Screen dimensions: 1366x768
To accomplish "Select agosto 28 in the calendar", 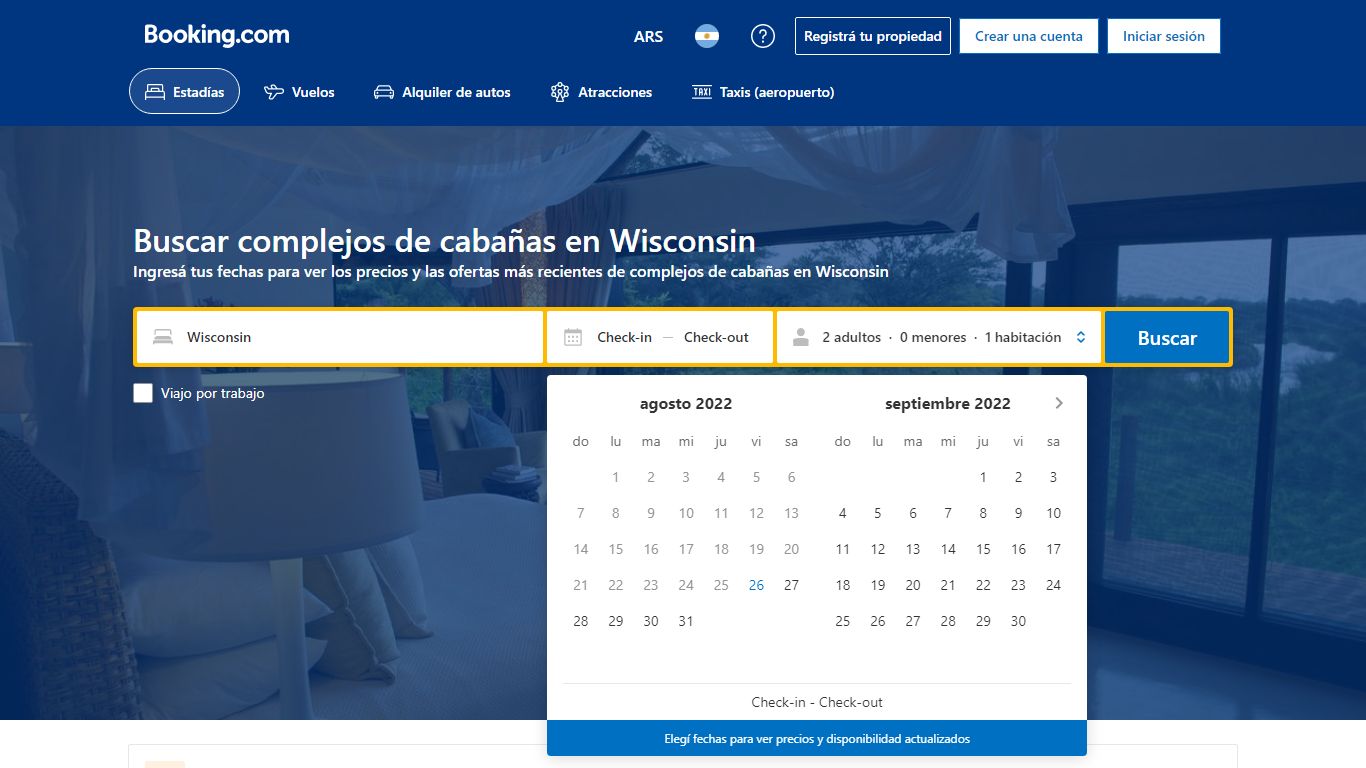I will coord(581,621).
